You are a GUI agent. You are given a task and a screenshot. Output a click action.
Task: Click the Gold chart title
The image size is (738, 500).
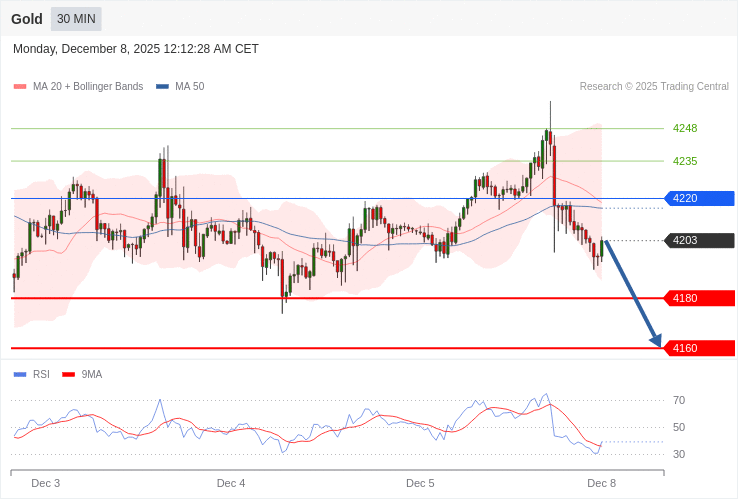tap(27, 19)
